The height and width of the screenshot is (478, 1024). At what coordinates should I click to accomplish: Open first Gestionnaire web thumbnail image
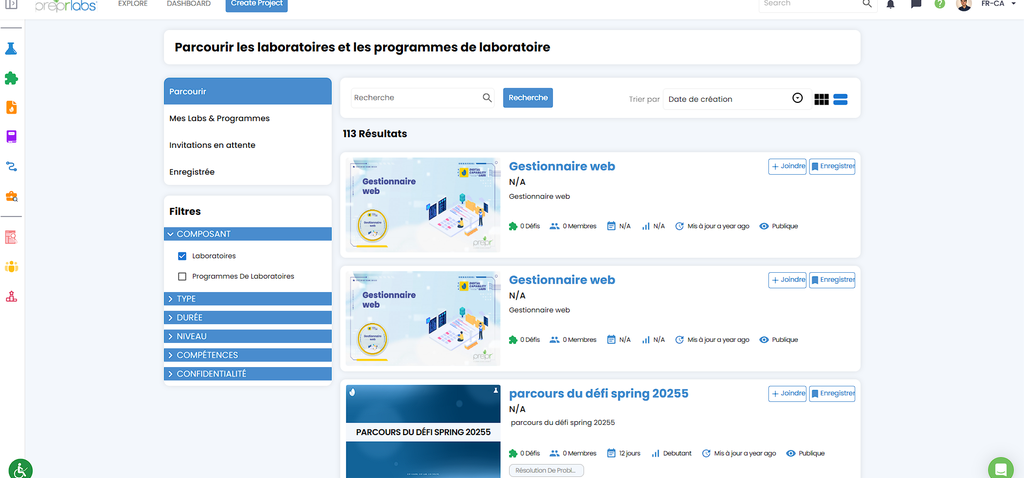[423, 205]
